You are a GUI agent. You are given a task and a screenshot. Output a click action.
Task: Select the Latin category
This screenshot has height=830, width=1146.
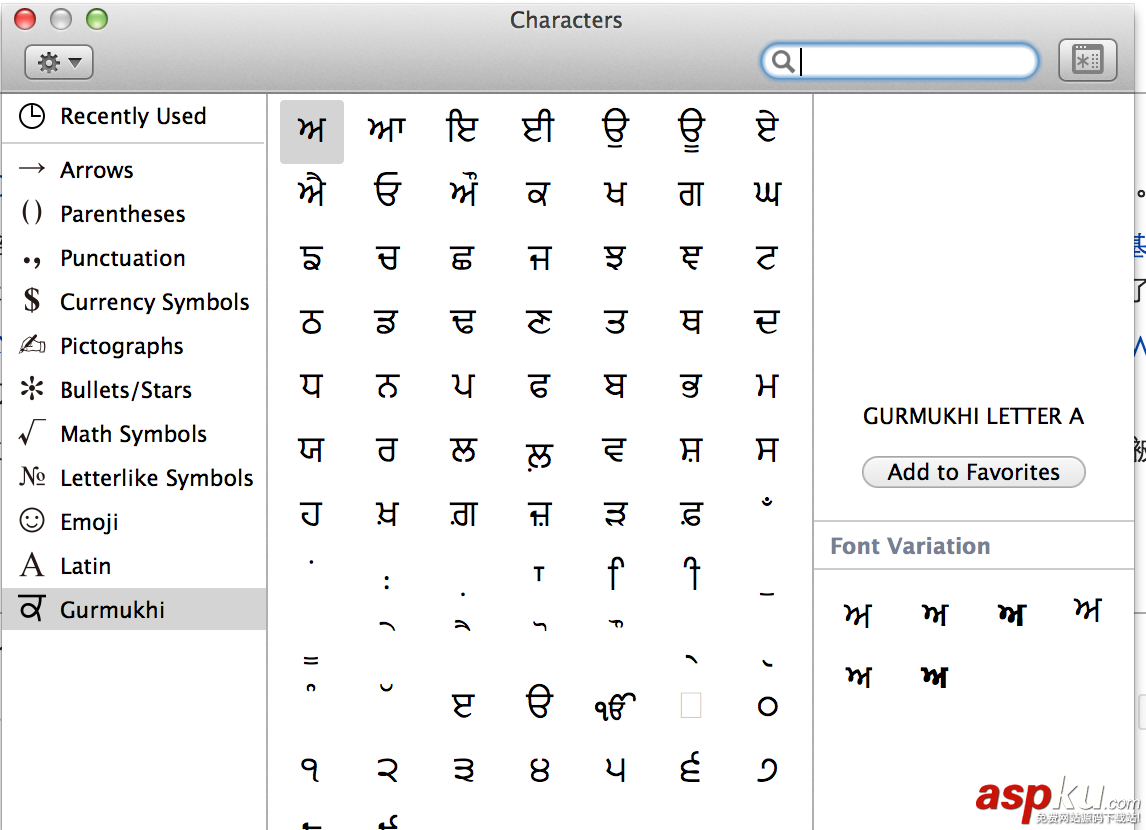click(x=85, y=566)
